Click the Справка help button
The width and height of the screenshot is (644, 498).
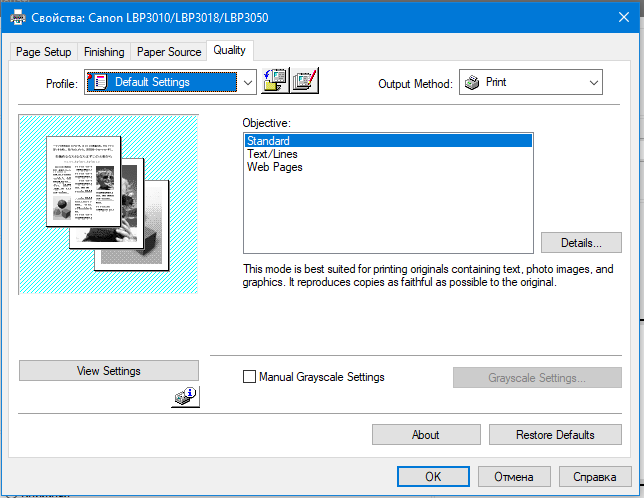coord(595,477)
